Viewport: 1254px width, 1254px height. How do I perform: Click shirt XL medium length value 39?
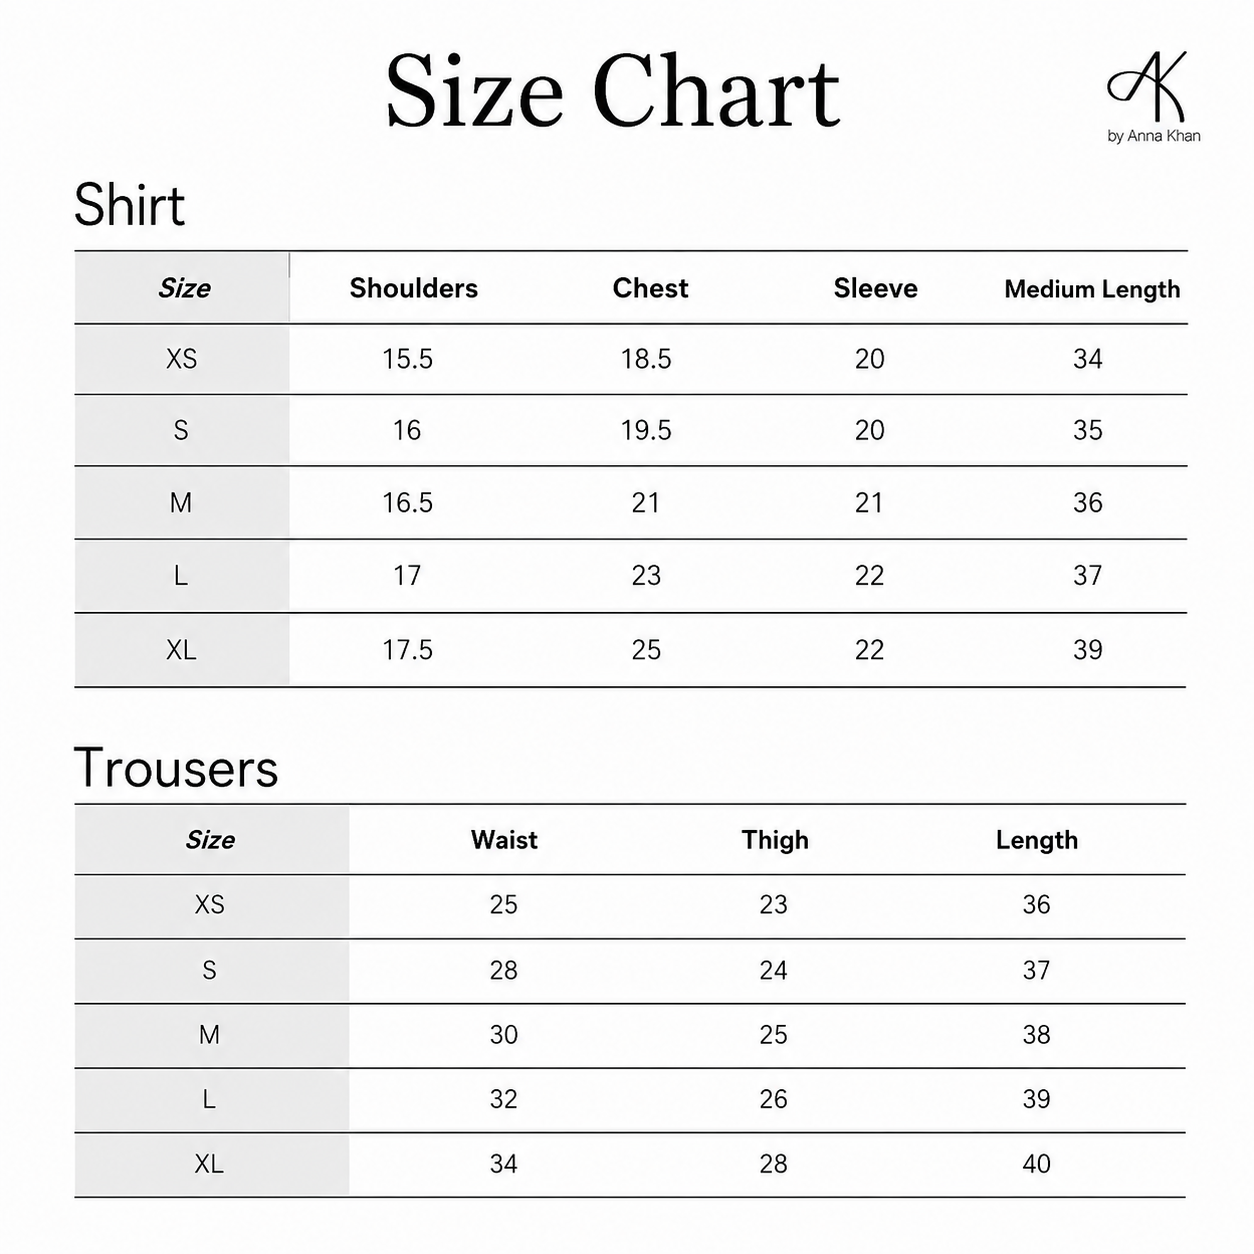[x=1088, y=650]
